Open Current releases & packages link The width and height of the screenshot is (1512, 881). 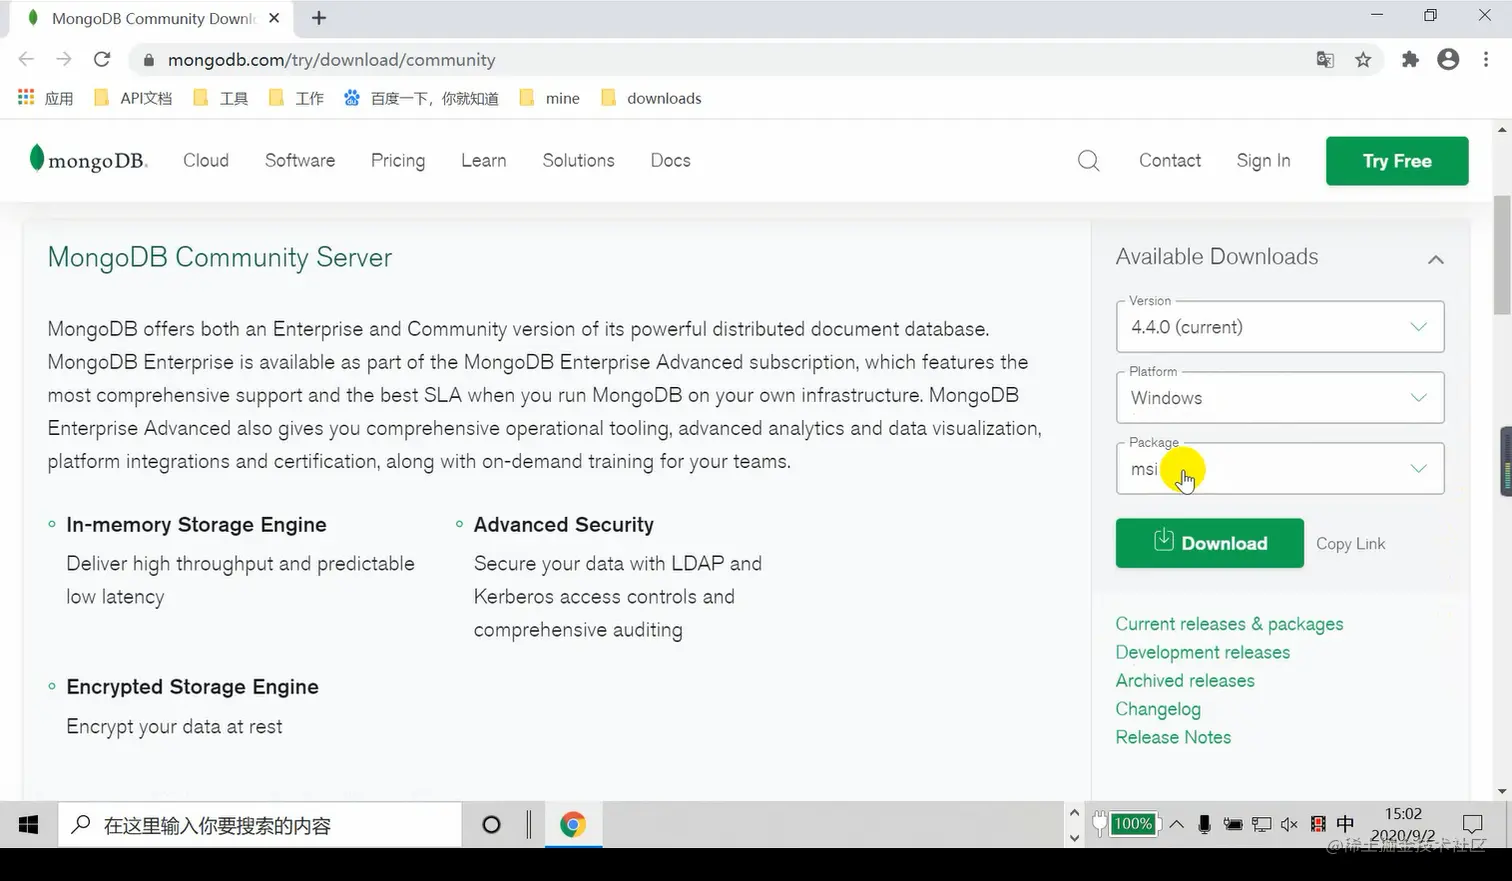(x=1229, y=624)
